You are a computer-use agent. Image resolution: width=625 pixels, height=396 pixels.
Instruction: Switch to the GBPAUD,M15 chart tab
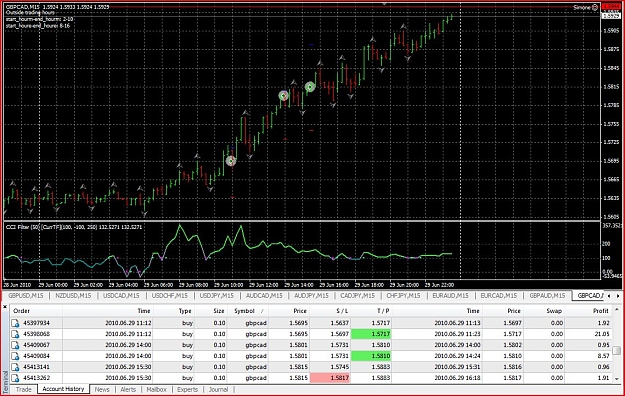547,296
